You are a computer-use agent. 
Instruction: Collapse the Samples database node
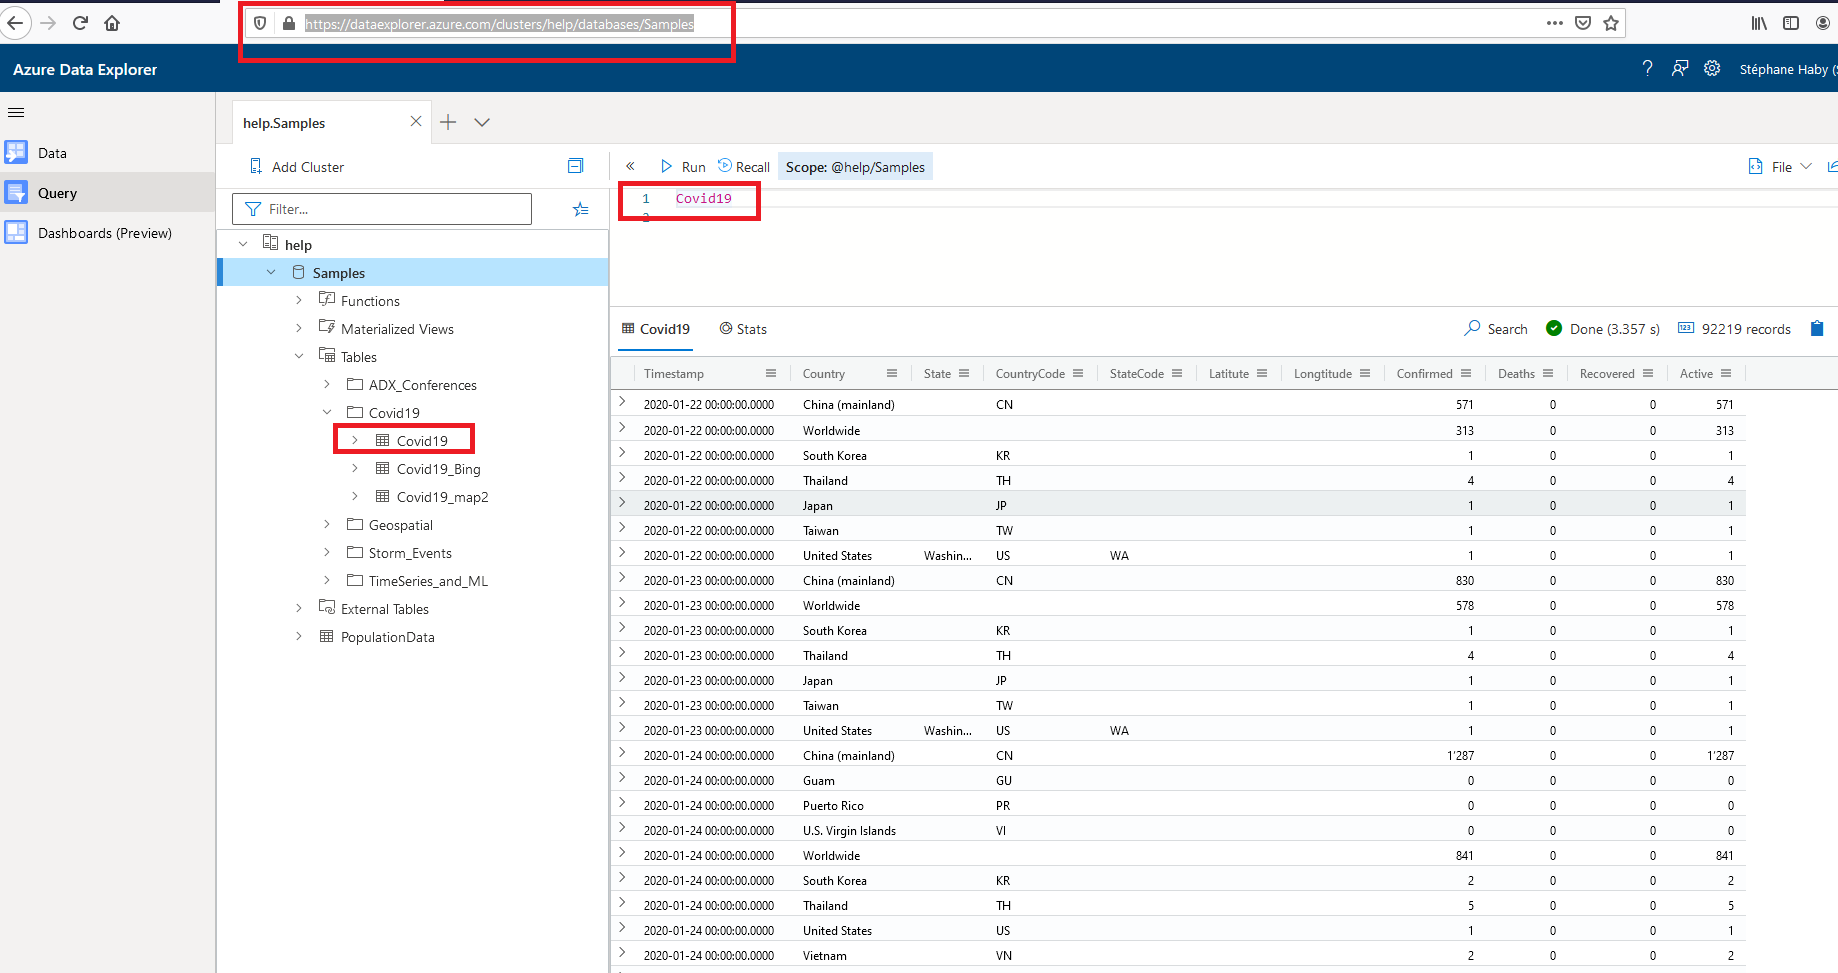[x=271, y=272]
